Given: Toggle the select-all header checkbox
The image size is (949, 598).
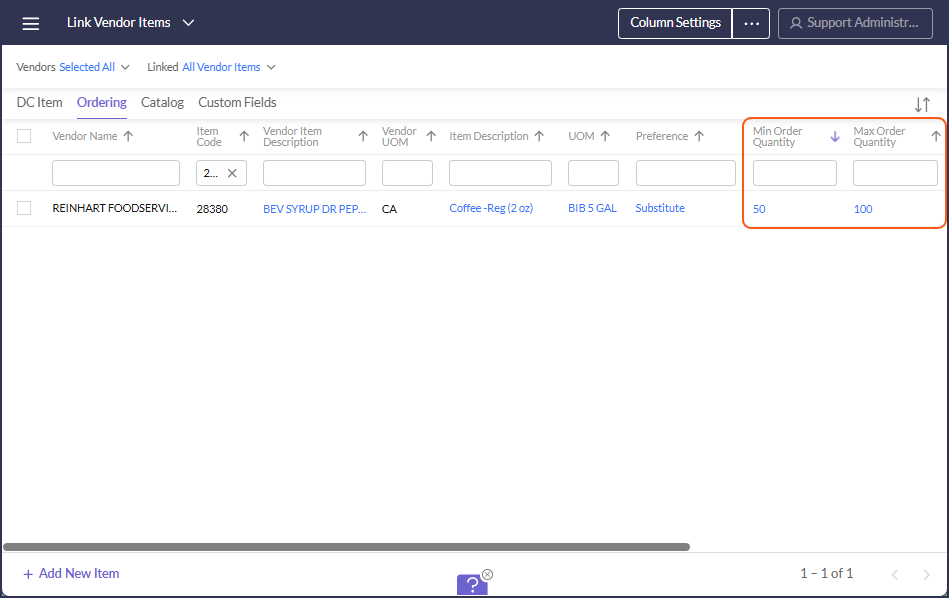Looking at the screenshot, I should [24, 136].
